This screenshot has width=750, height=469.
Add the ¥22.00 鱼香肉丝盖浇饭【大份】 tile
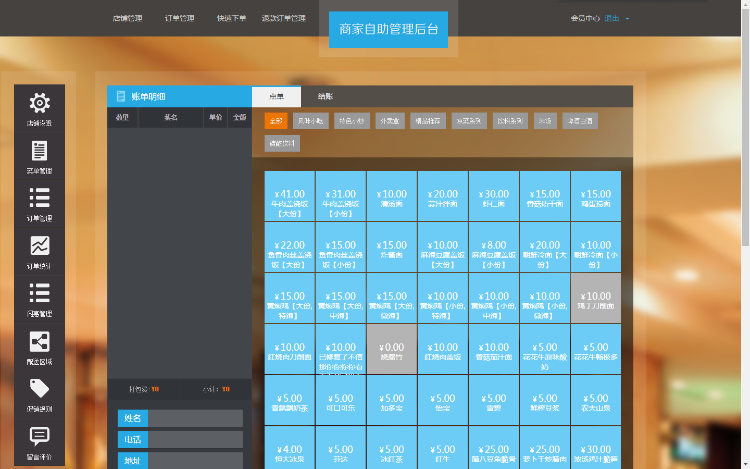click(x=289, y=247)
